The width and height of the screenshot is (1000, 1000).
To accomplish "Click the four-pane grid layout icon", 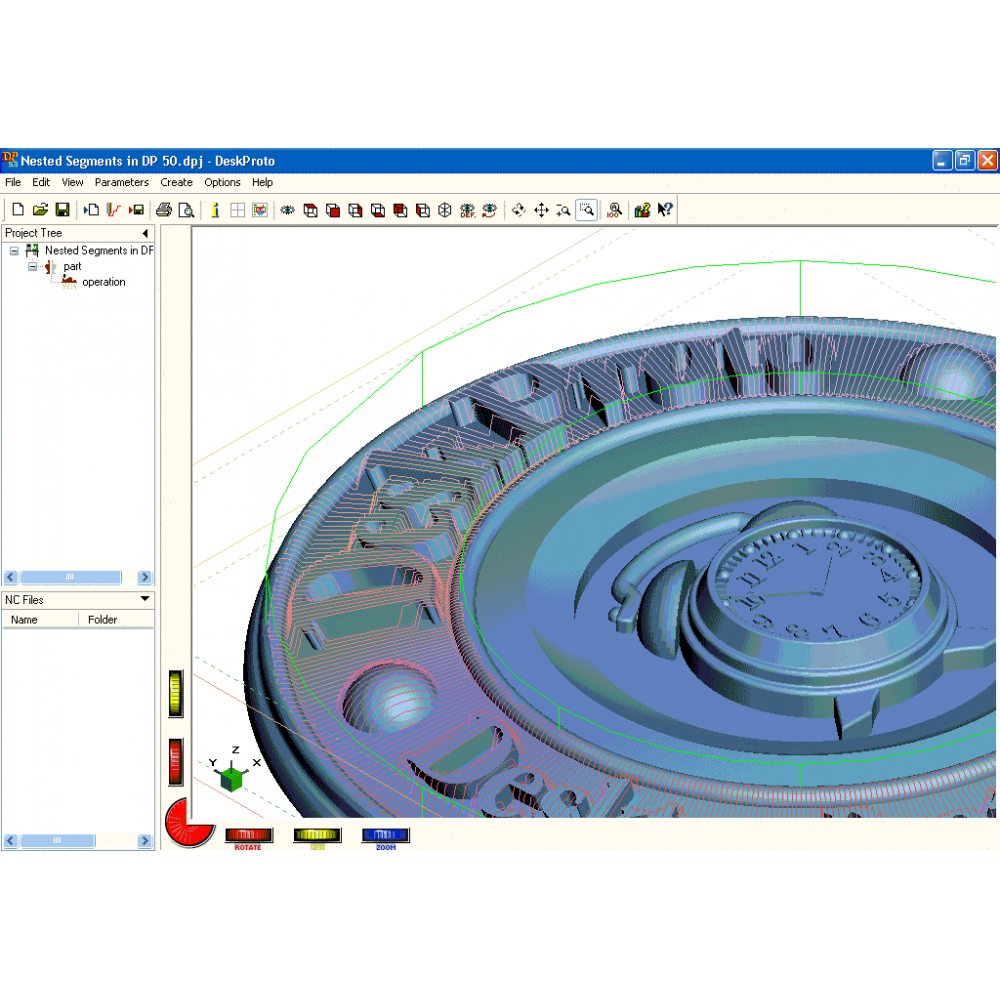I will (x=237, y=209).
